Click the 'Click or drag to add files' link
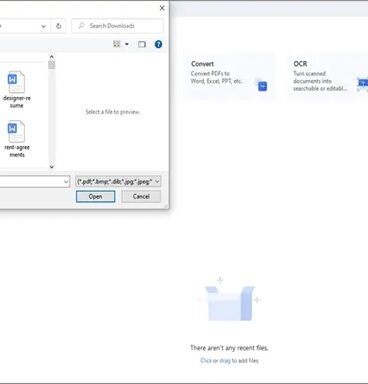This screenshot has width=368, height=384. point(229,360)
